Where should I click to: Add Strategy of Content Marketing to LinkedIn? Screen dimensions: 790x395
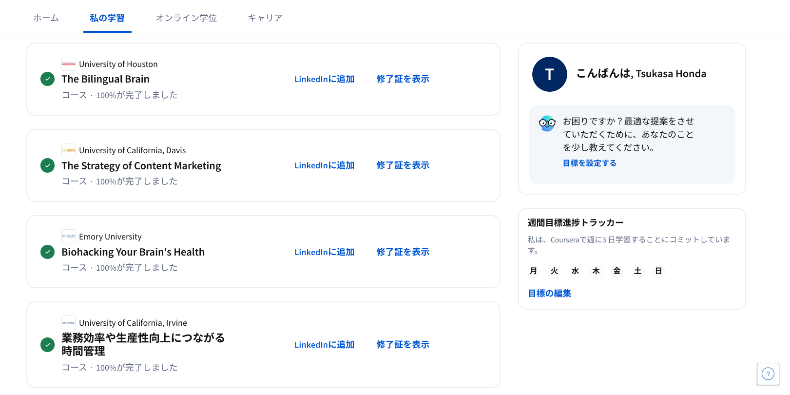coord(324,165)
